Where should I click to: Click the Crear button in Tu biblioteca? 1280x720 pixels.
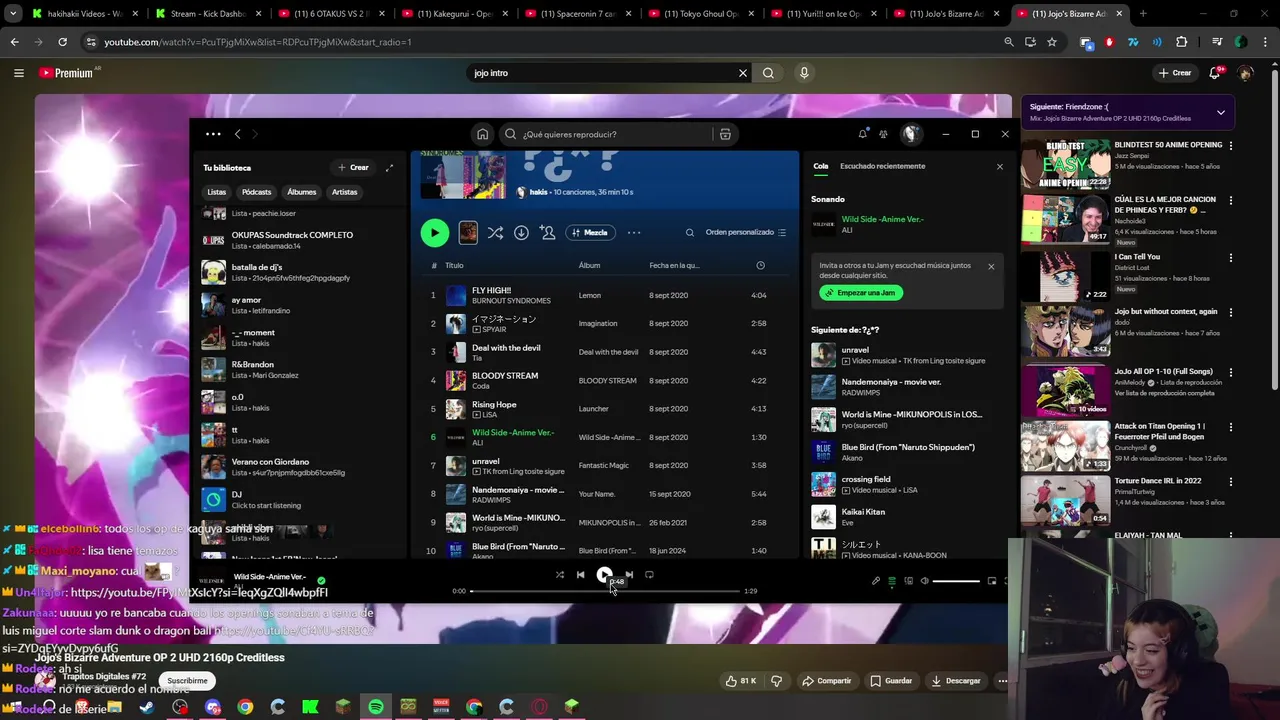(353, 168)
